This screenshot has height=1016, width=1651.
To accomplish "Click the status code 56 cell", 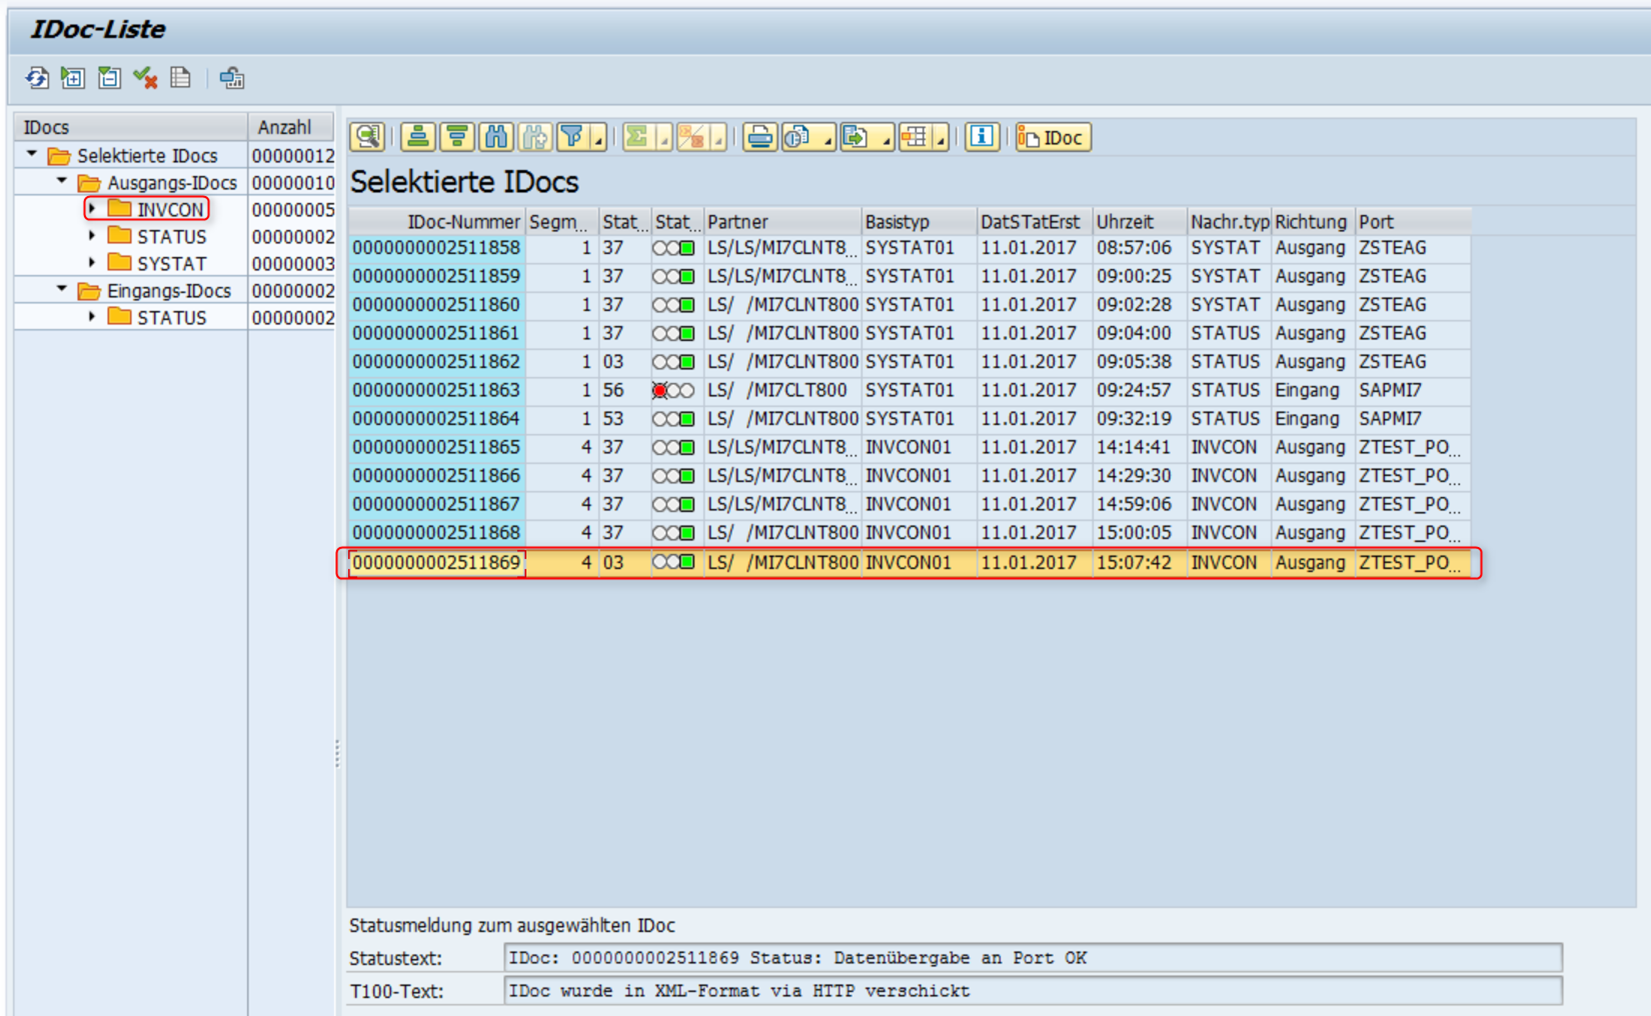I will pos(624,390).
